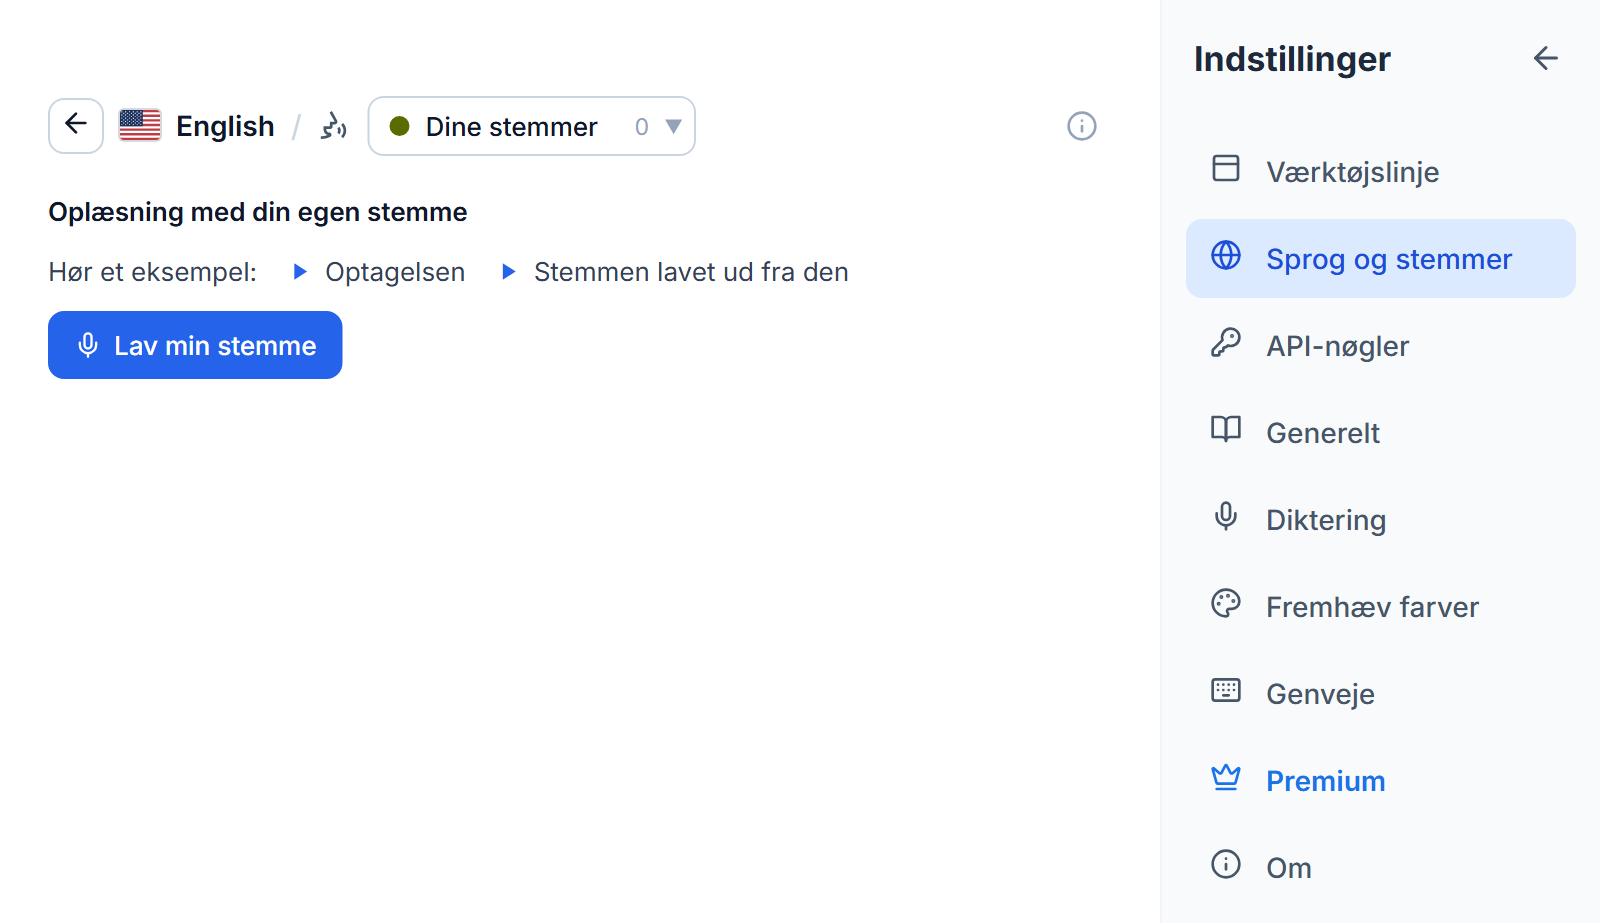Open the info circle icon near Dine stemmer
This screenshot has height=923, width=1600.
point(1082,126)
